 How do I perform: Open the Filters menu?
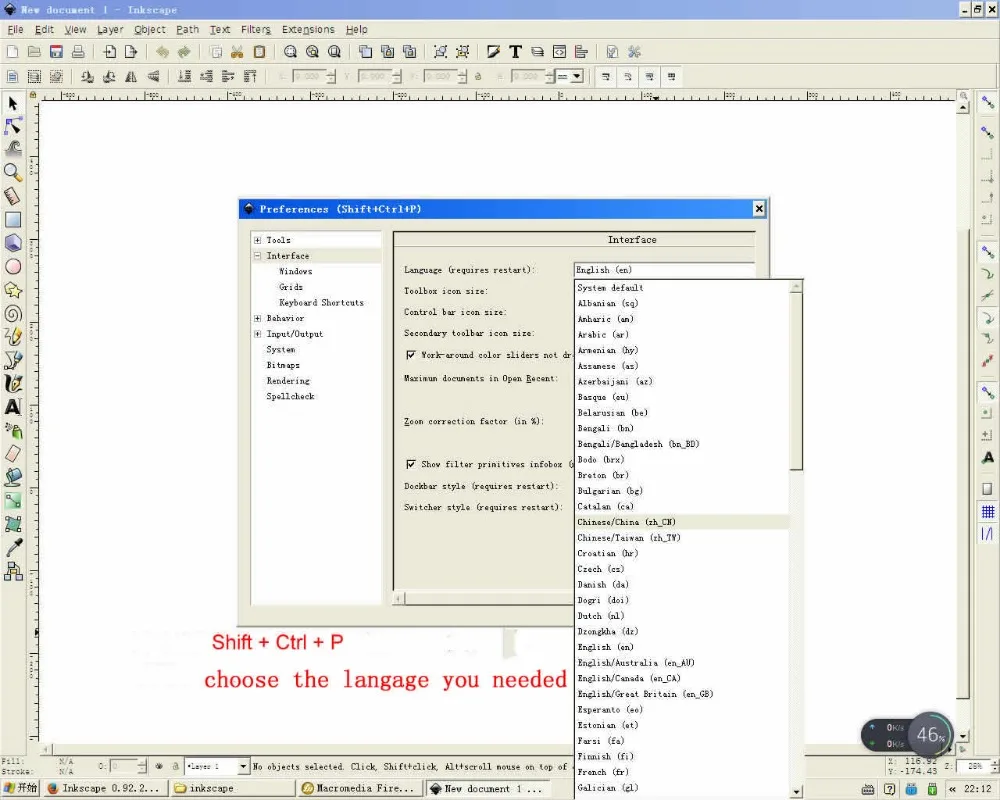point(256,29)
